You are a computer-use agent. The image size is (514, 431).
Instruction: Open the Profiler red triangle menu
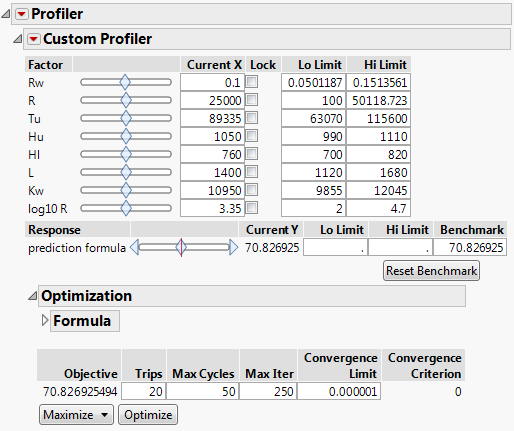click(22, 14)
